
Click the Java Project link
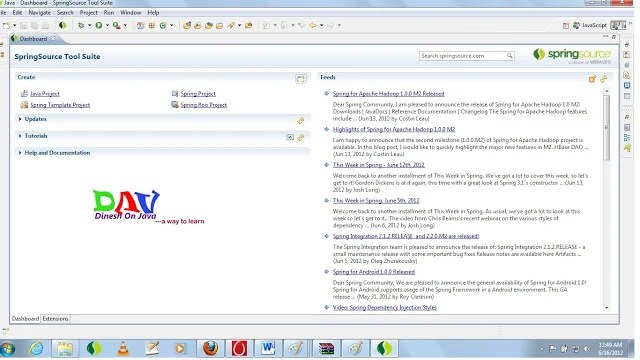(x=45, y=94)
